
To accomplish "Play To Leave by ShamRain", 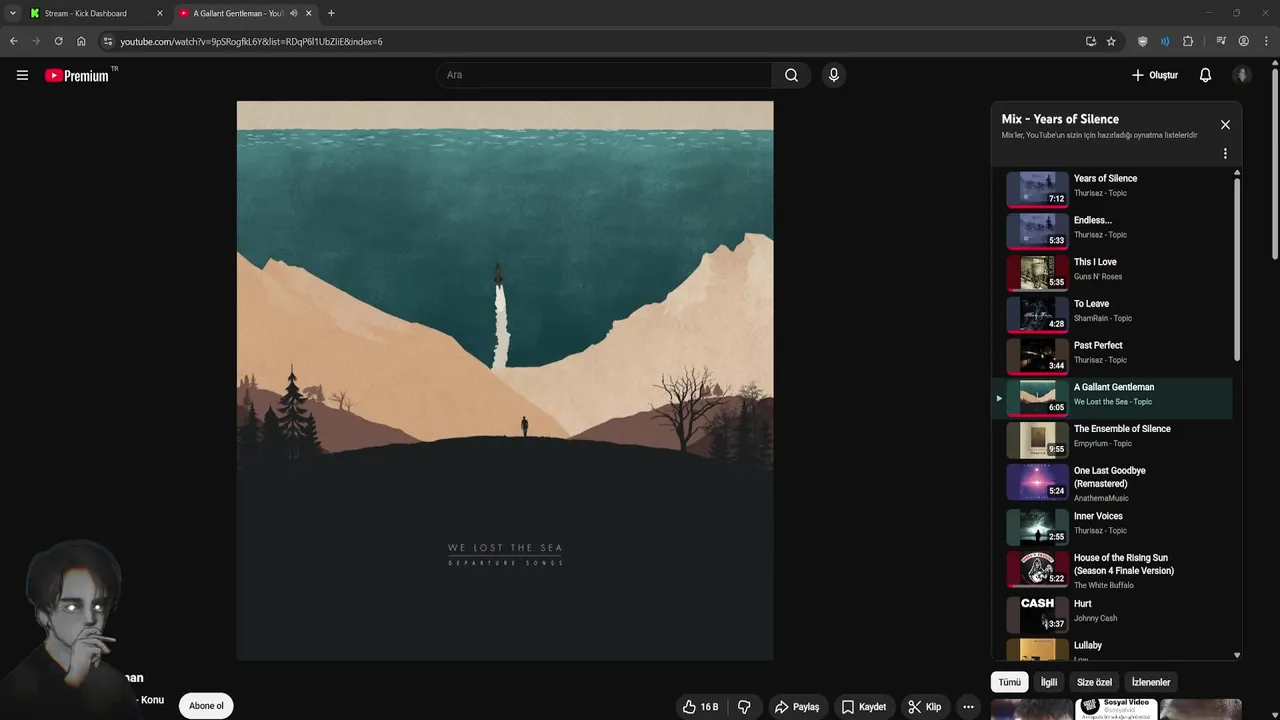I will [x=1112, y=315].
